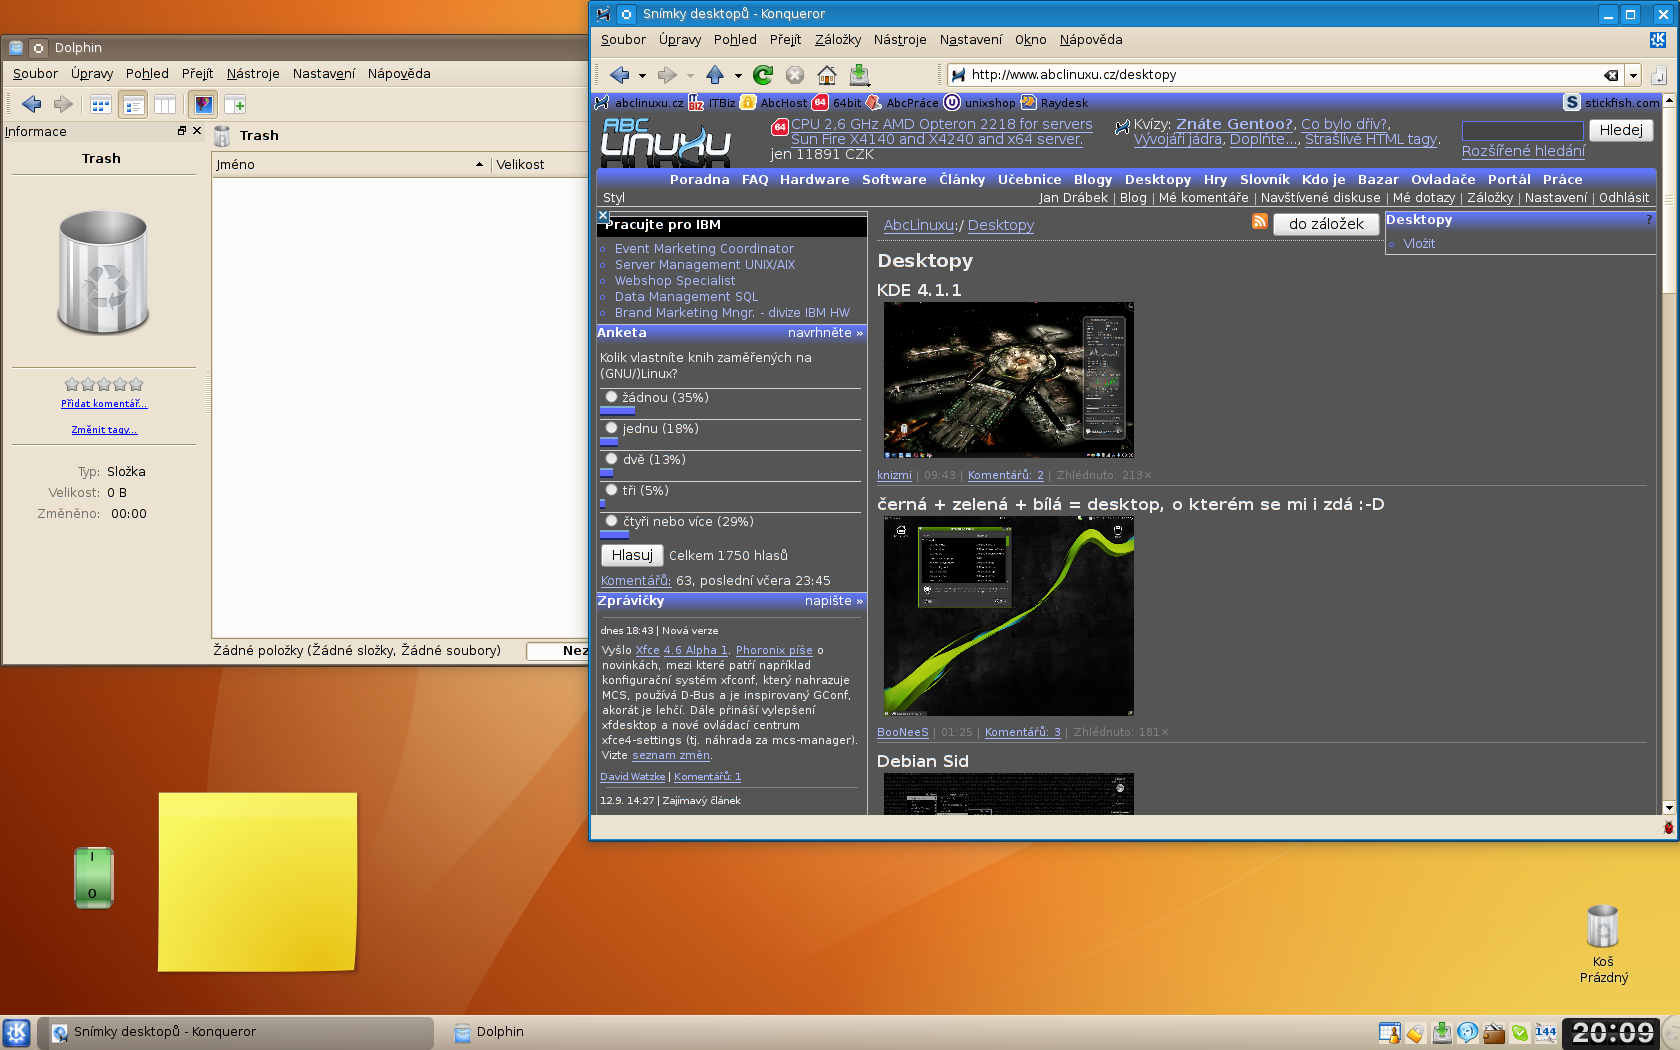Open abclinuxu.cz bookmark in bookmarks toolbar
The image size is (1680, 1050).
point(639,103)
